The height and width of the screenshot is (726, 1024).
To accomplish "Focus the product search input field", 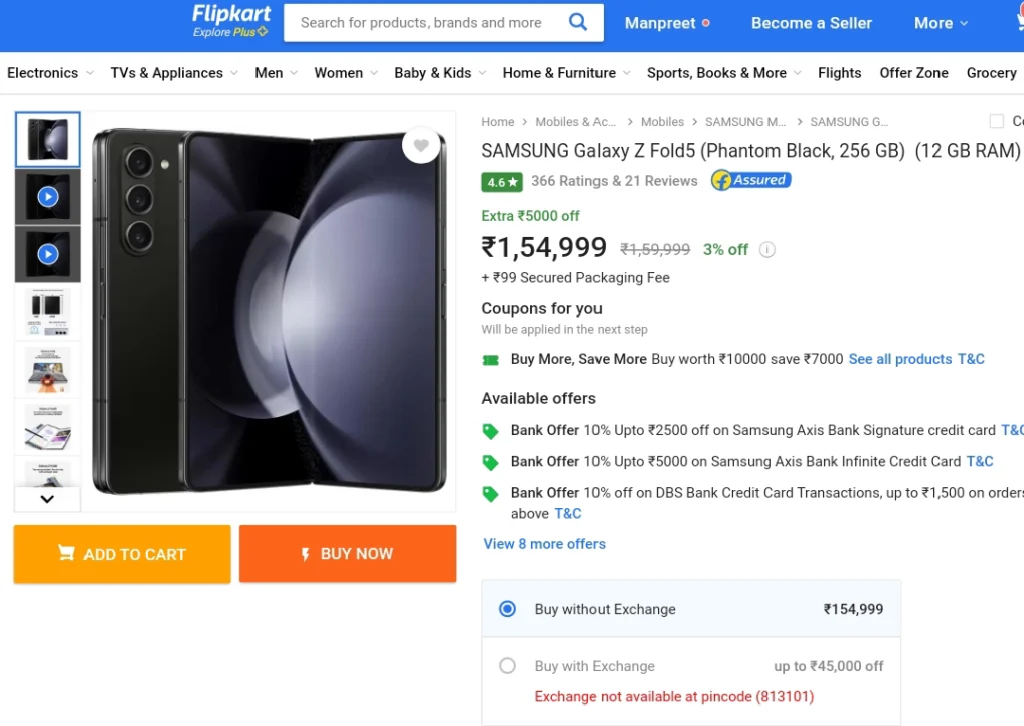I will (x=424, y=23).
